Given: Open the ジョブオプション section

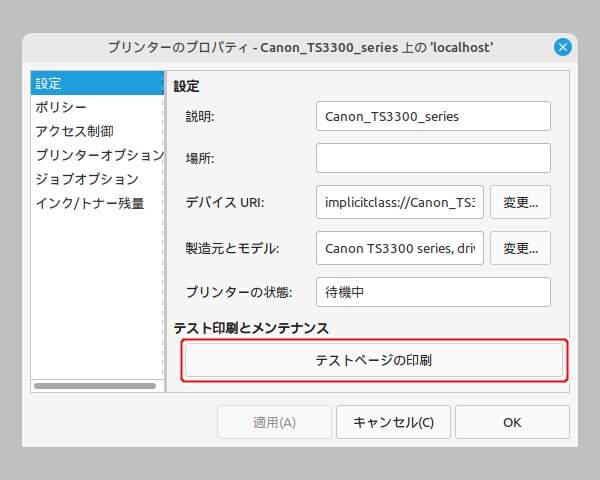Looking at the screenshot, I should pyautogui.click(x=97, y=179).
